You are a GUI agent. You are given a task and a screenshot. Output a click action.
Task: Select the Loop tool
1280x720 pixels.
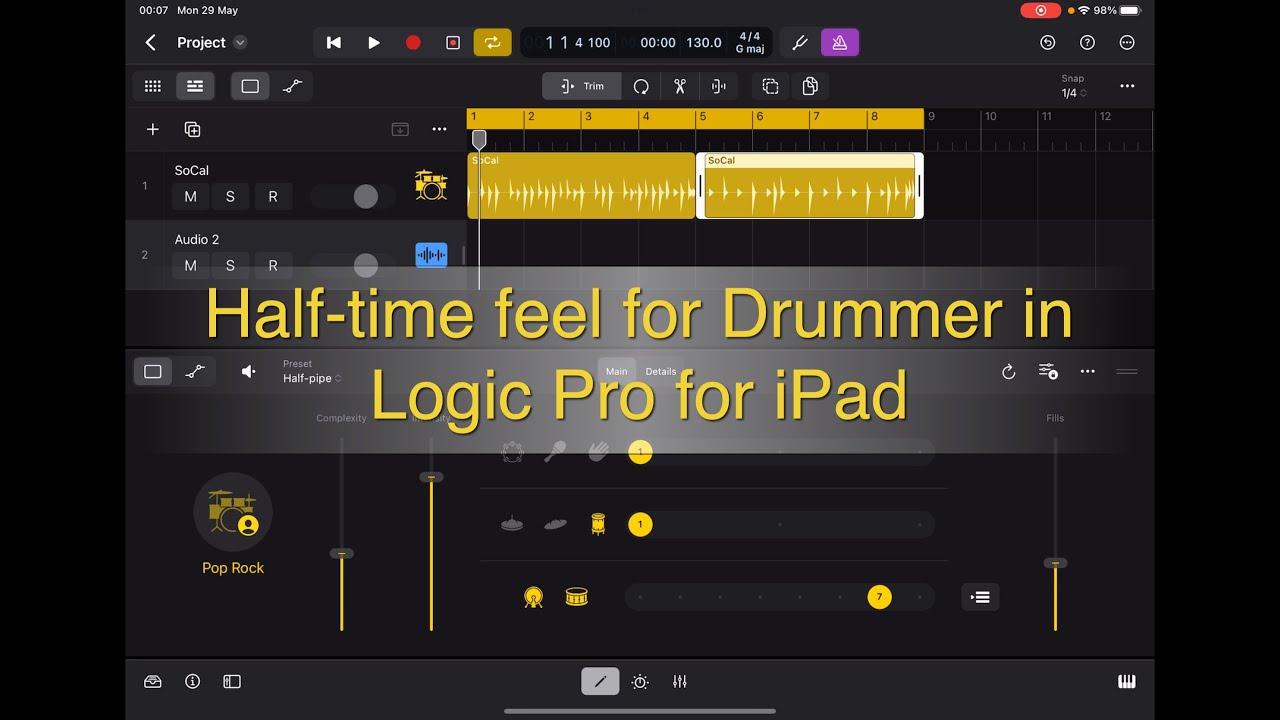(x=641, y=86)
